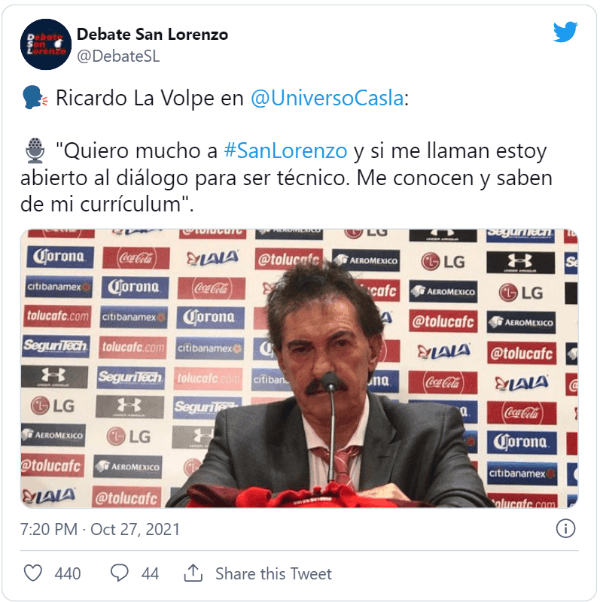600x602 pixels.
Task: View the 44 replies count
Action: pos(150,574)
